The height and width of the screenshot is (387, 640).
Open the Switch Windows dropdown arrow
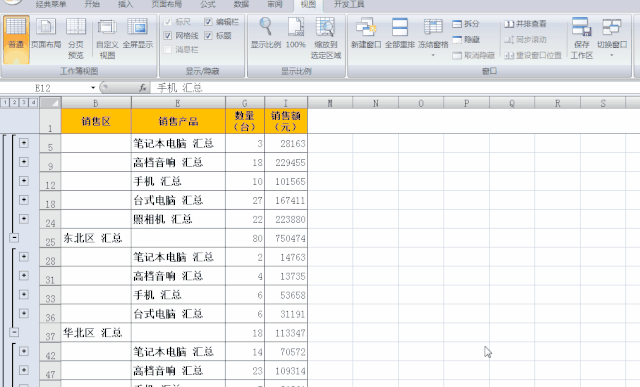[611, 55]
